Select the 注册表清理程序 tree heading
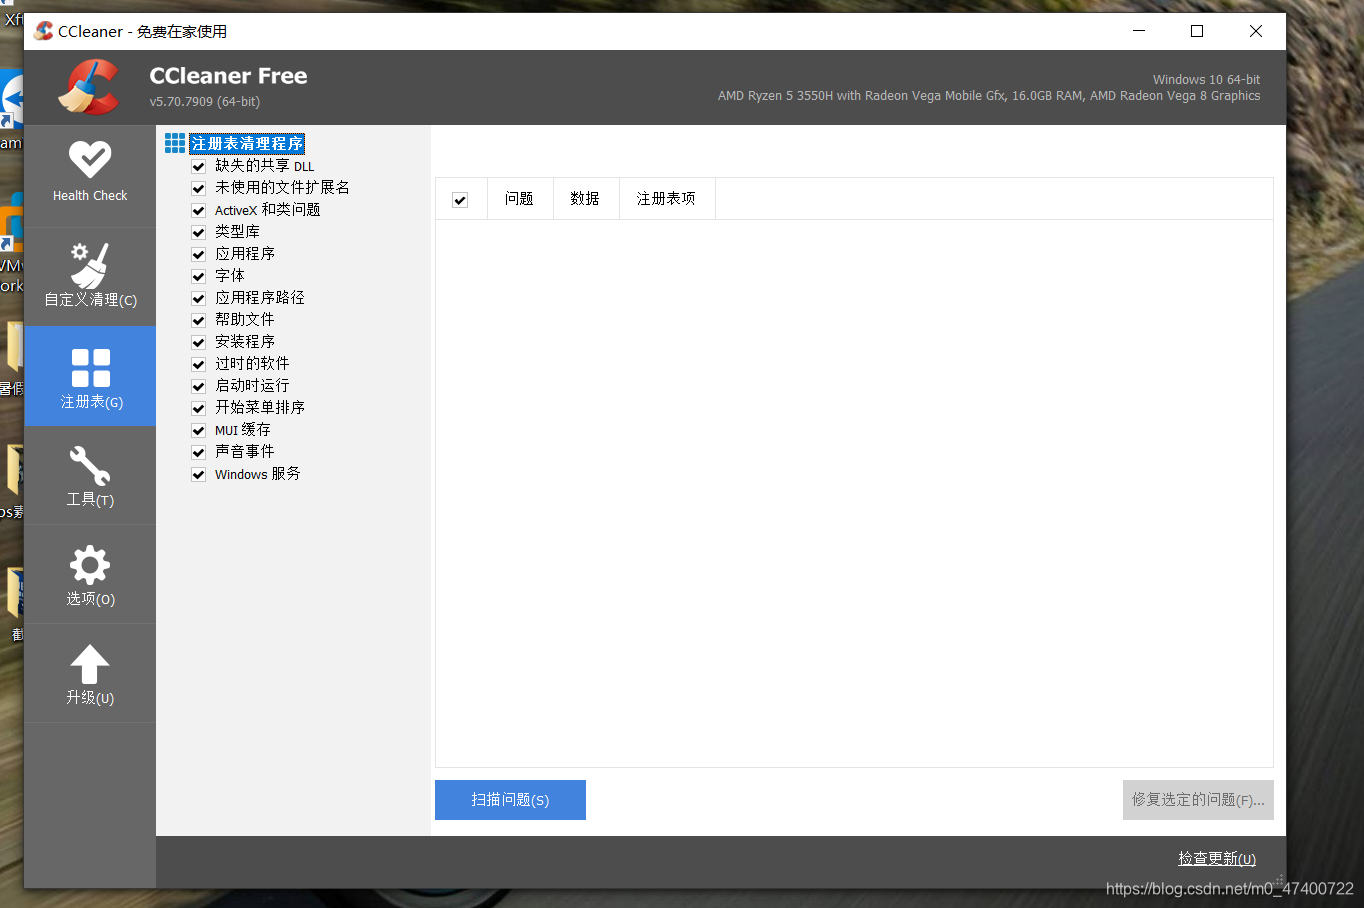The height and width of the screenshot is (908, 1364). point(247,143)
